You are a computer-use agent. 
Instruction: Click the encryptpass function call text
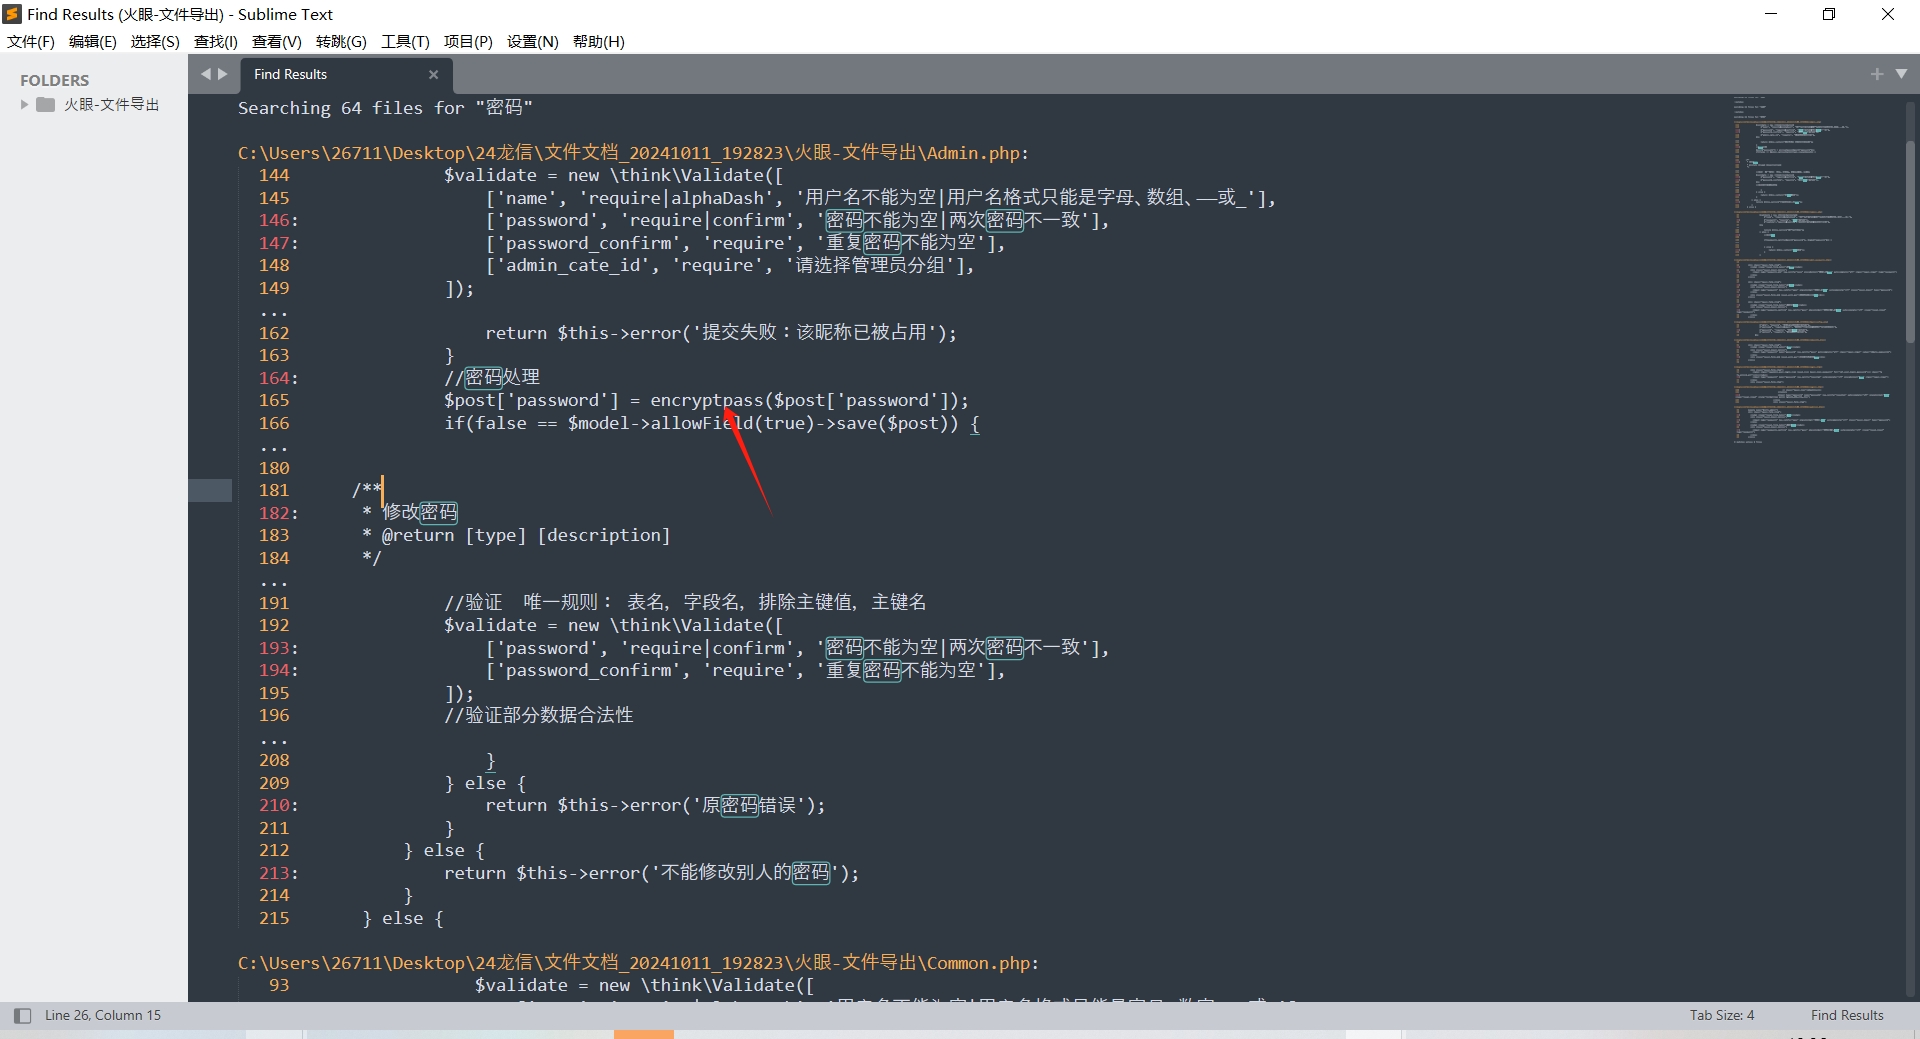pos(706,401)
